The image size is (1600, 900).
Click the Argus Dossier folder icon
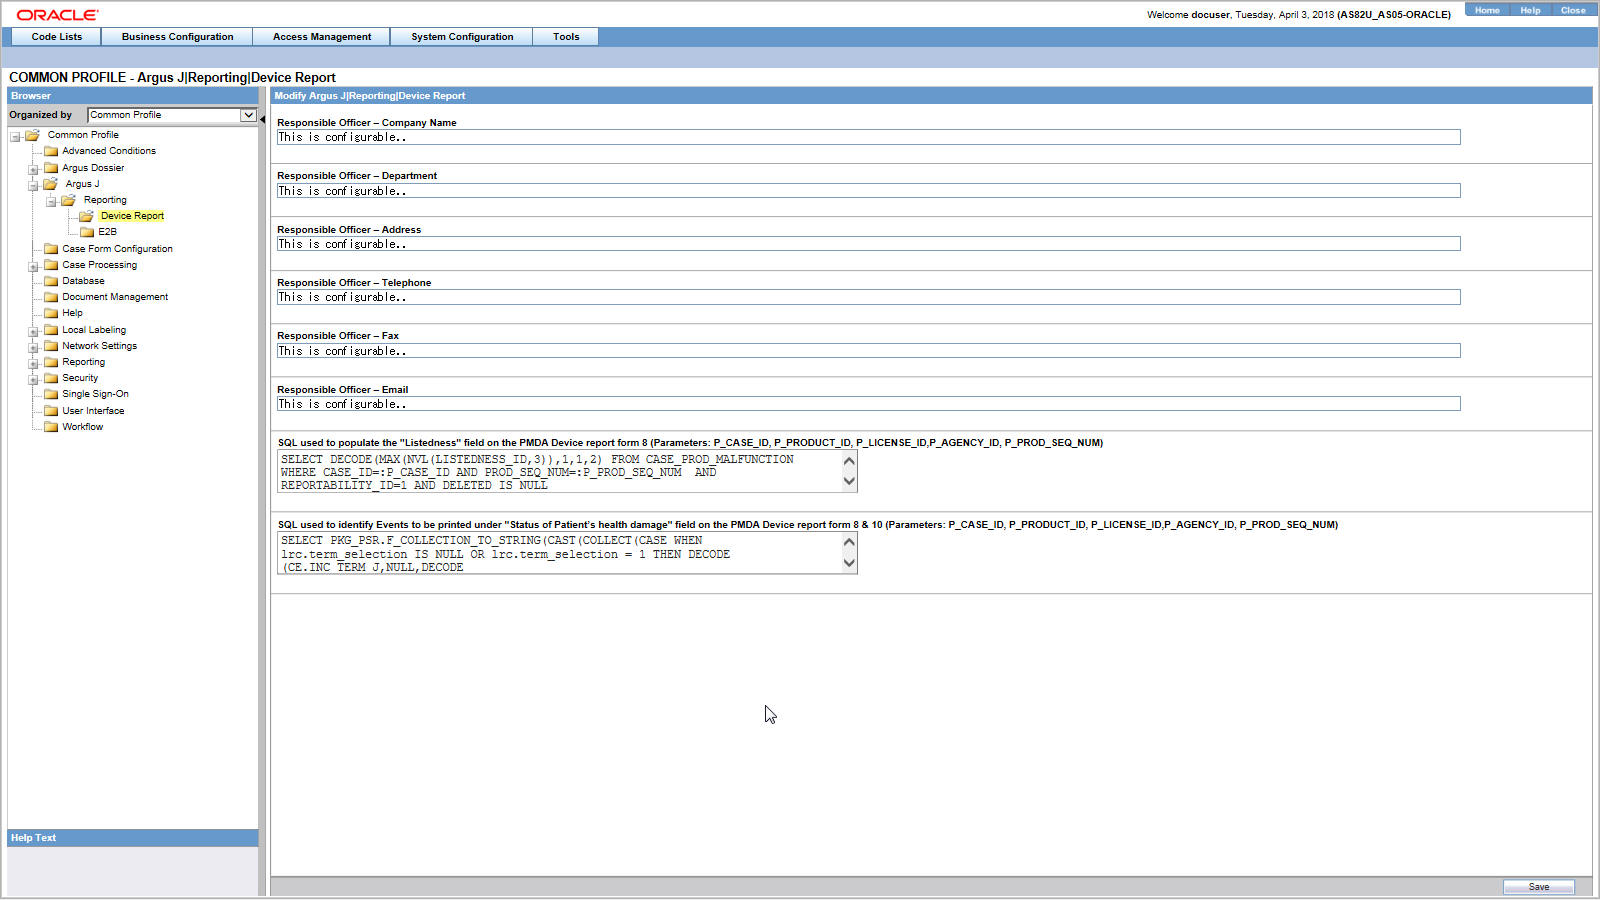click(51, 168)
